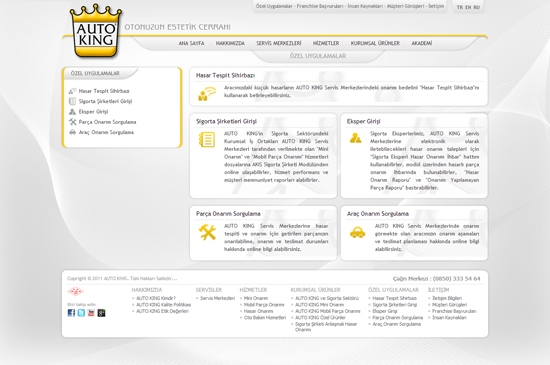This screenshot has height=365, width=550.
Task: Open footer link Oto Bakım Hizmetleri
Action: tap(265, 318)
